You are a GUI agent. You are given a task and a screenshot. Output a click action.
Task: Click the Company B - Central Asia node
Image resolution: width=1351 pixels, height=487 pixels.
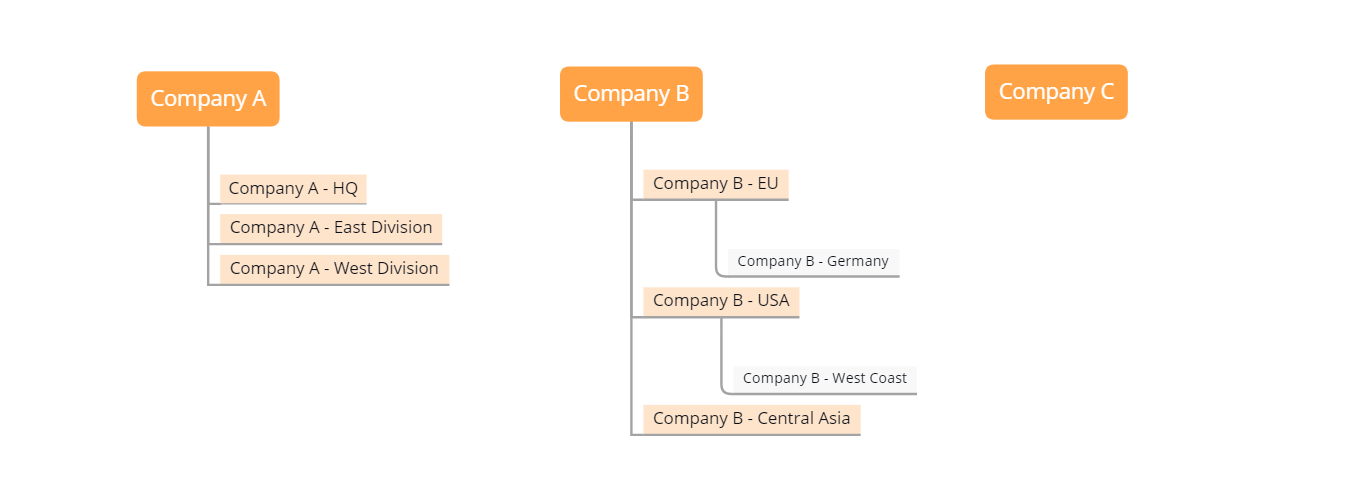click(x=751, y=418)
